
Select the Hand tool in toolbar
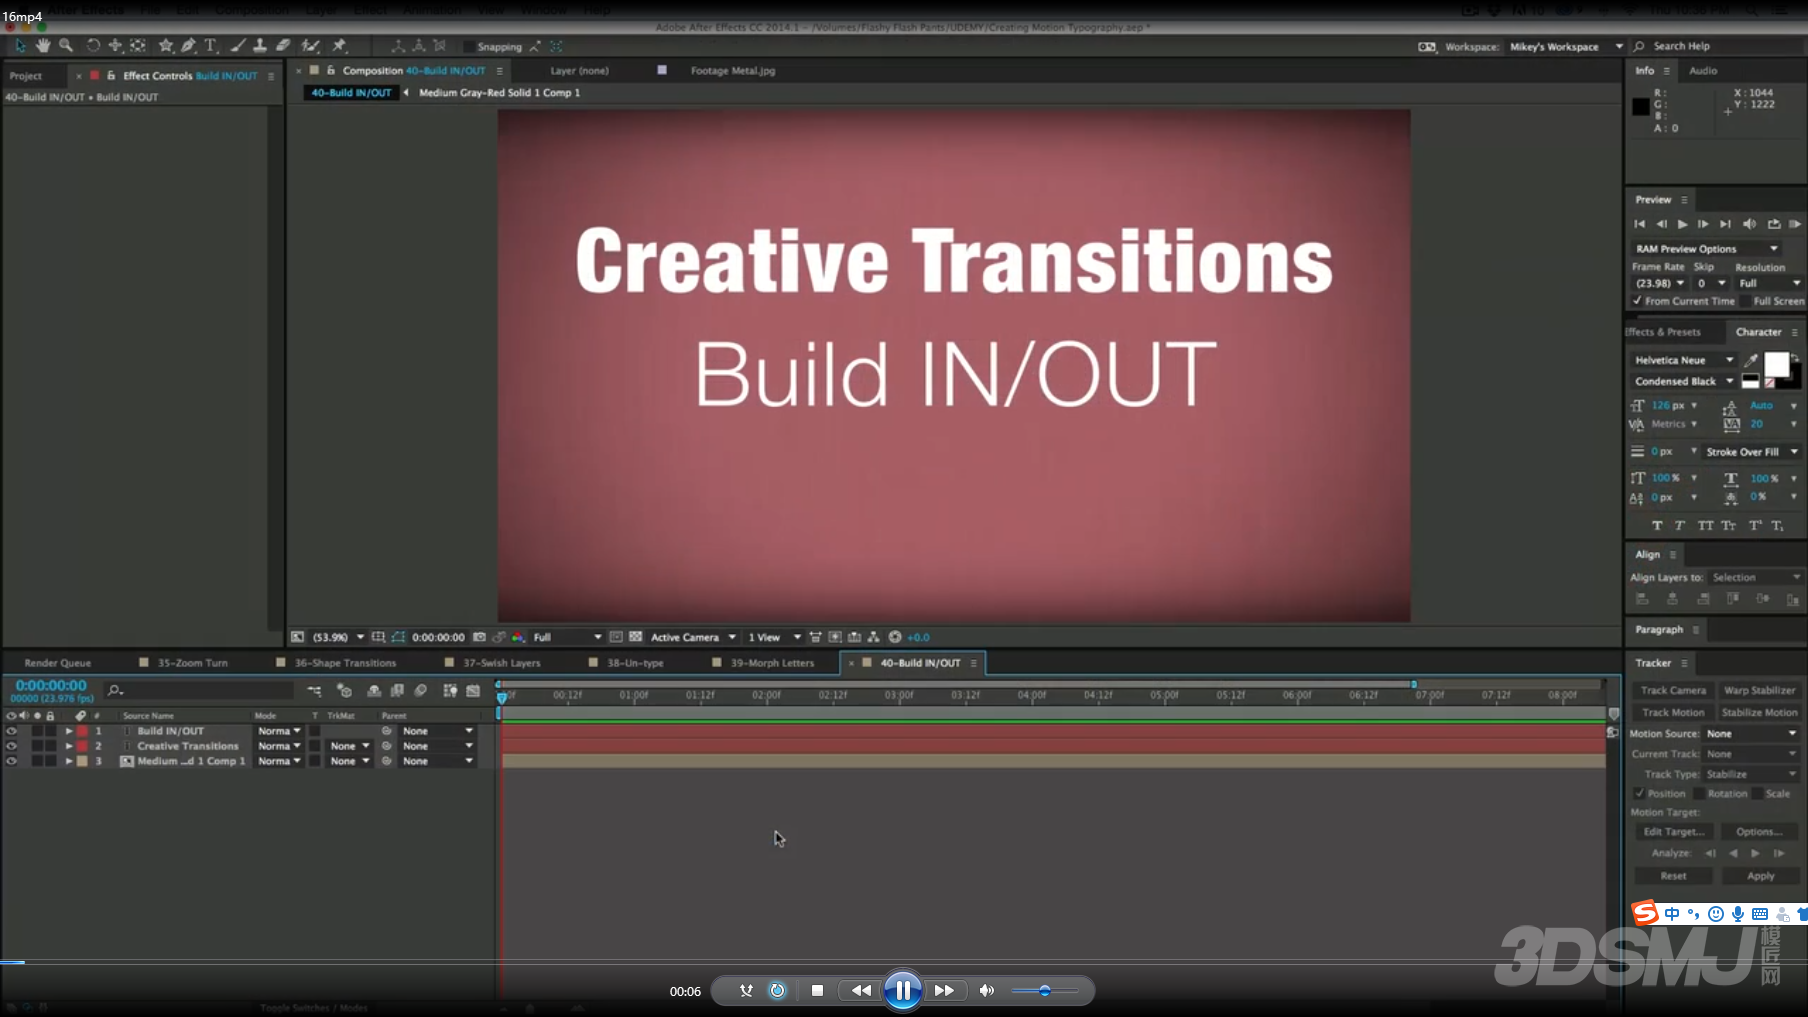click(x=43, y=46)
